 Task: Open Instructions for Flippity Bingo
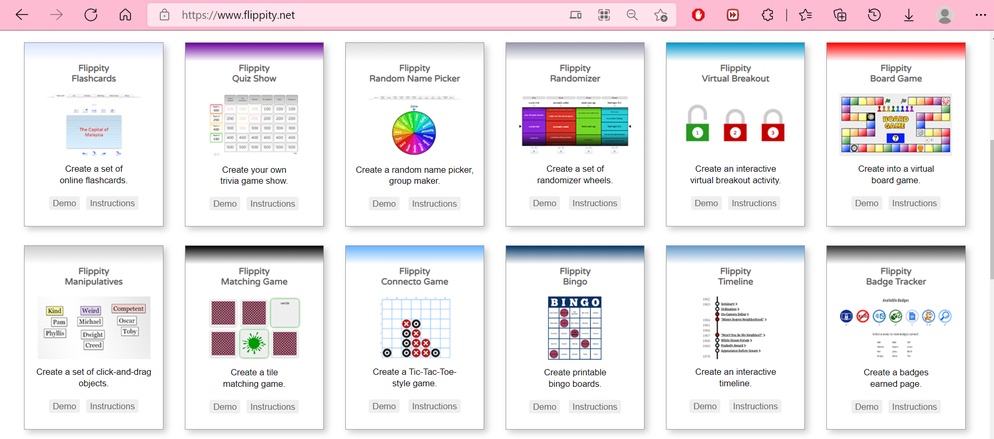click(x=595, y=406)
